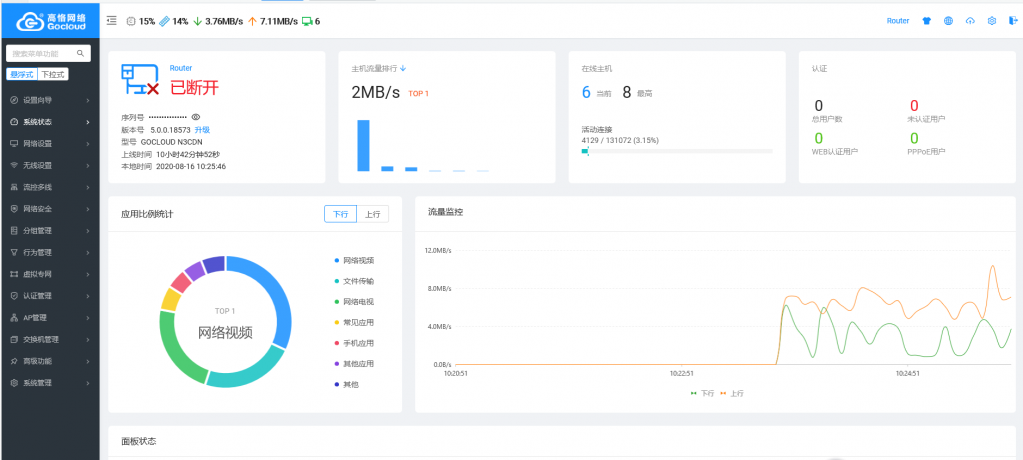Click the globe language icon in header
This screenshot has height=460, width=1023.
click(948, 21)
